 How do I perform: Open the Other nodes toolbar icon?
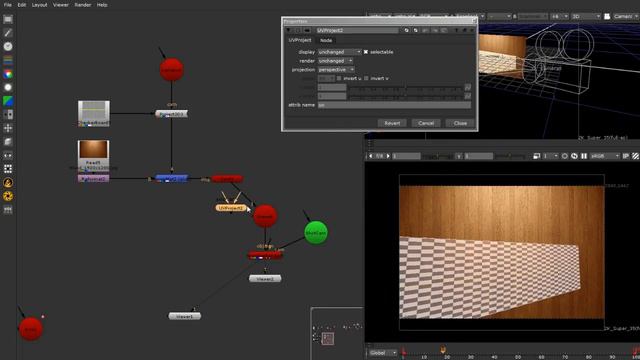pos(8,210)
